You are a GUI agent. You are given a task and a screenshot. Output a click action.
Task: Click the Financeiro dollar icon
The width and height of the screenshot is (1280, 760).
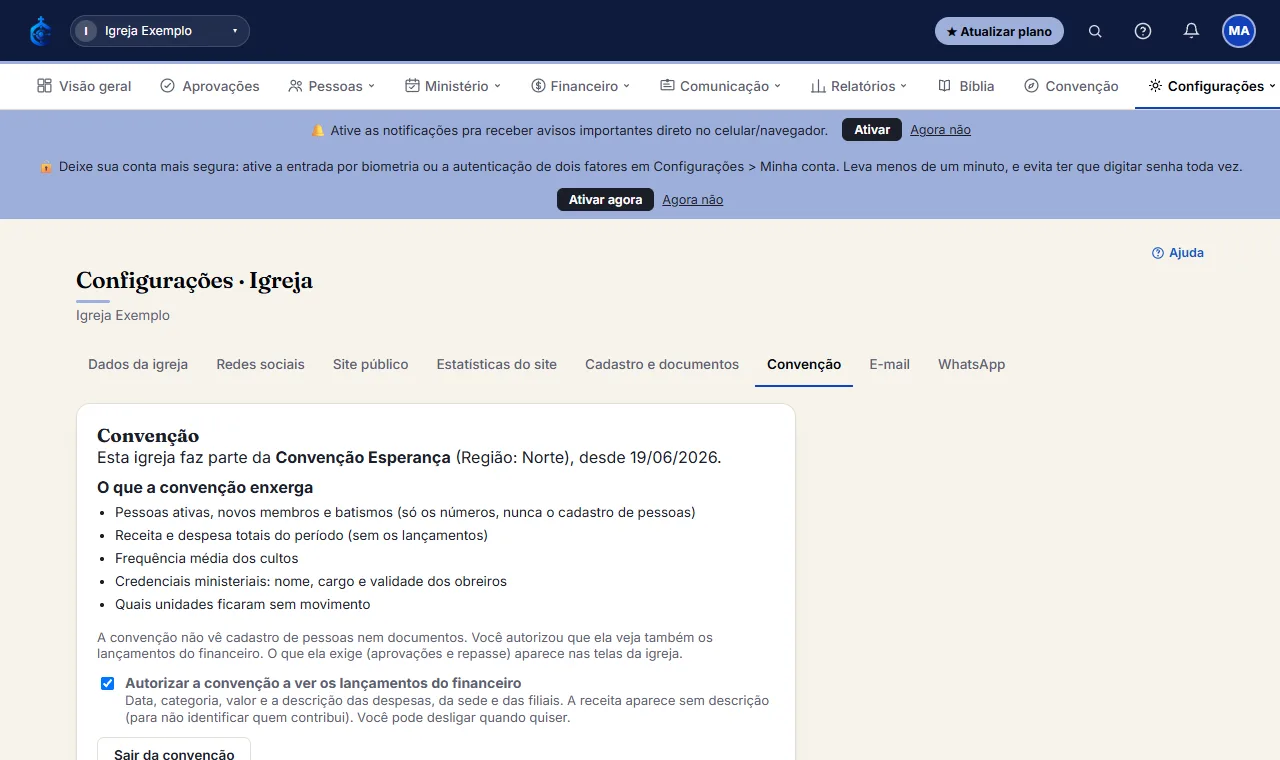coord(538,86)
